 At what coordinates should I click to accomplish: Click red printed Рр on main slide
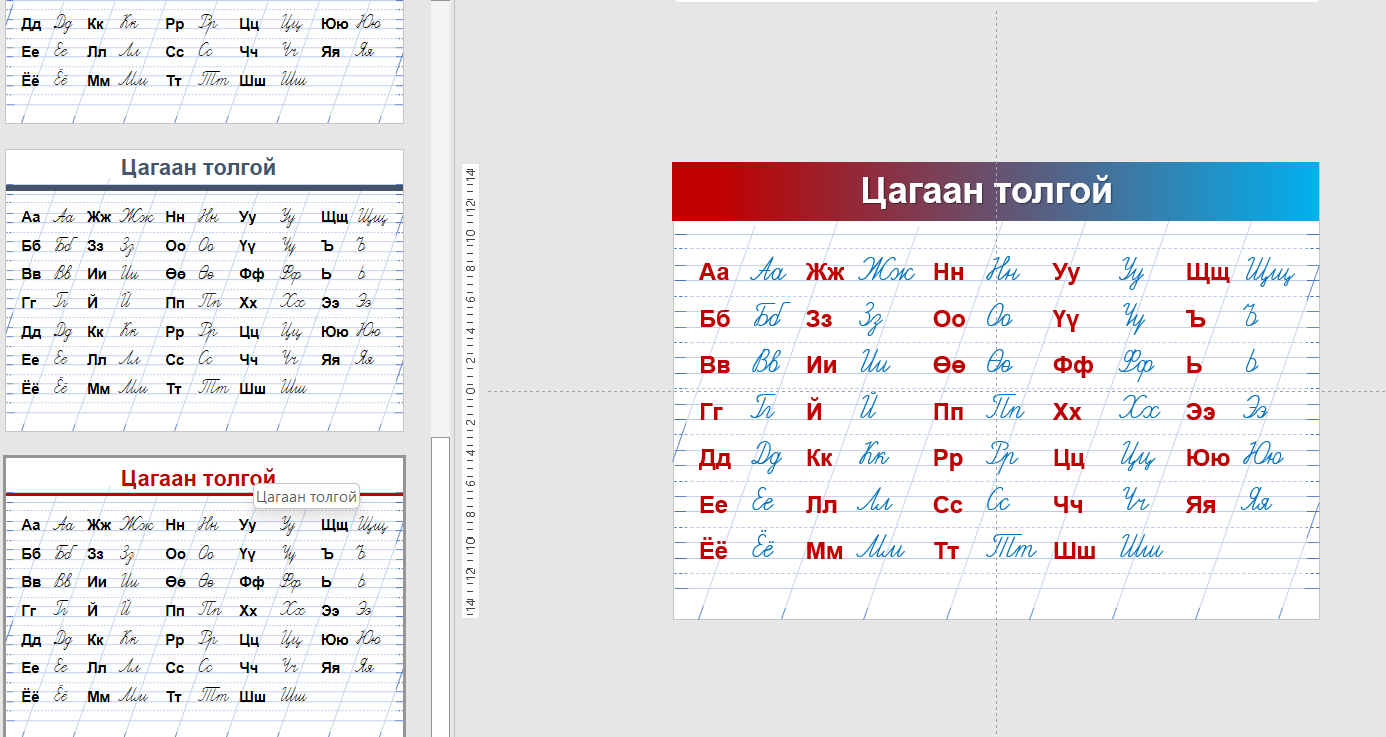coord(947,459)
